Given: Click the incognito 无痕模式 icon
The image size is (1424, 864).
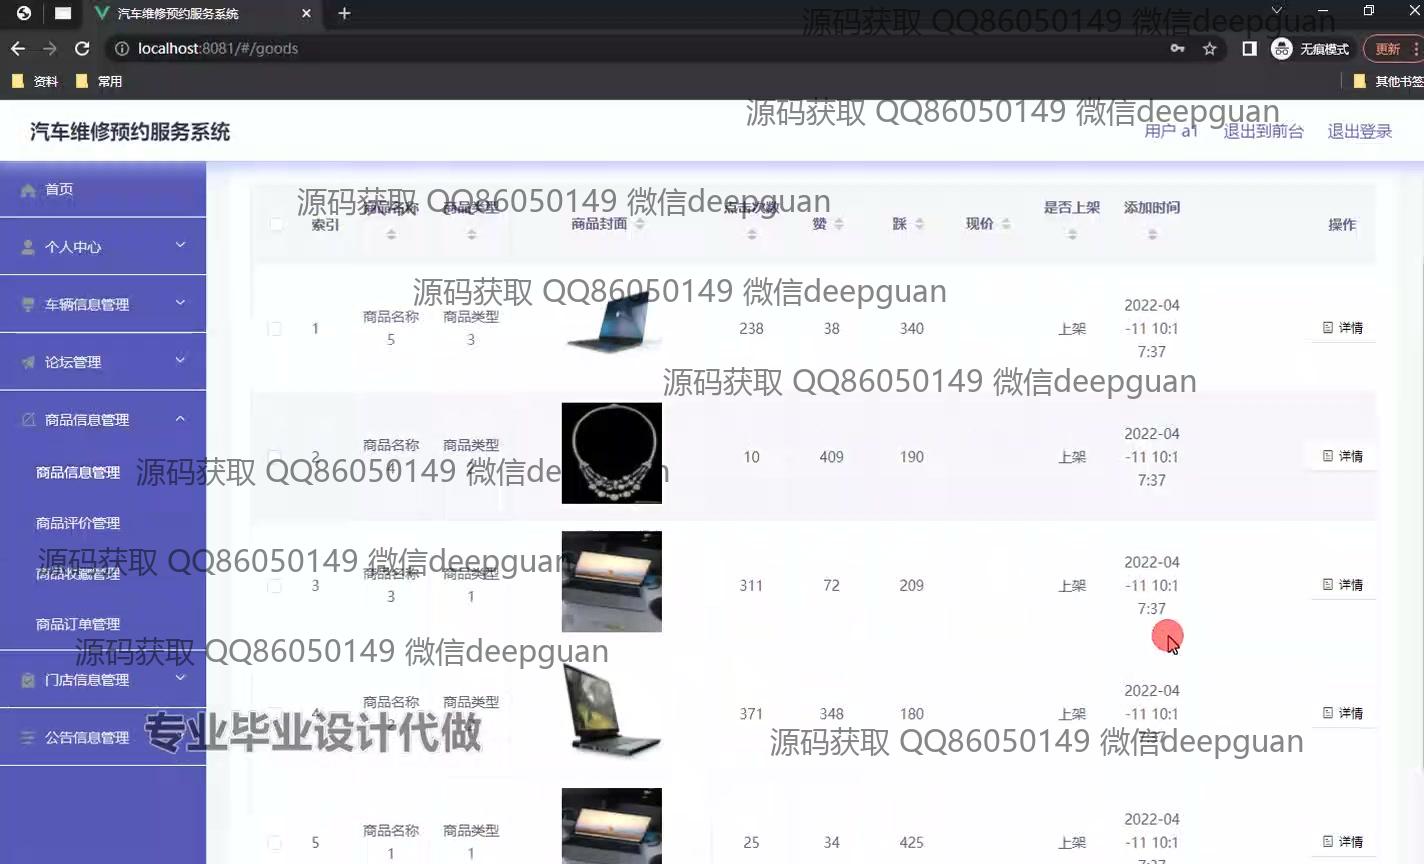Looking at the screenshot, I should (x=1282, y=48).
